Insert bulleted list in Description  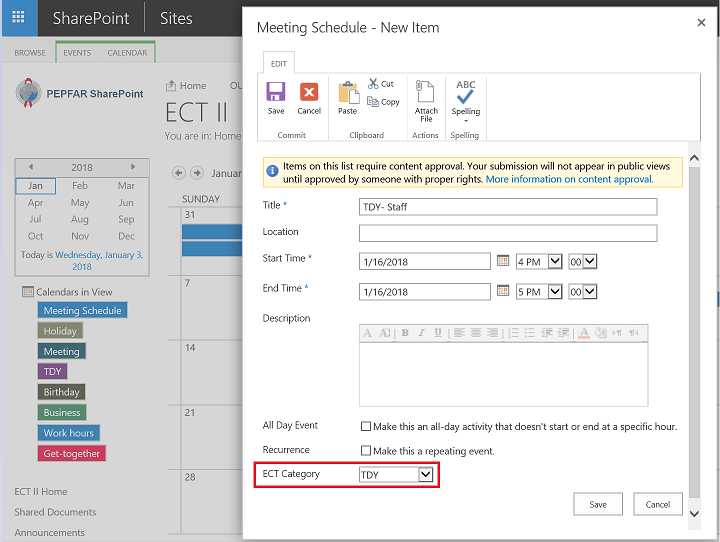point(529,333)
